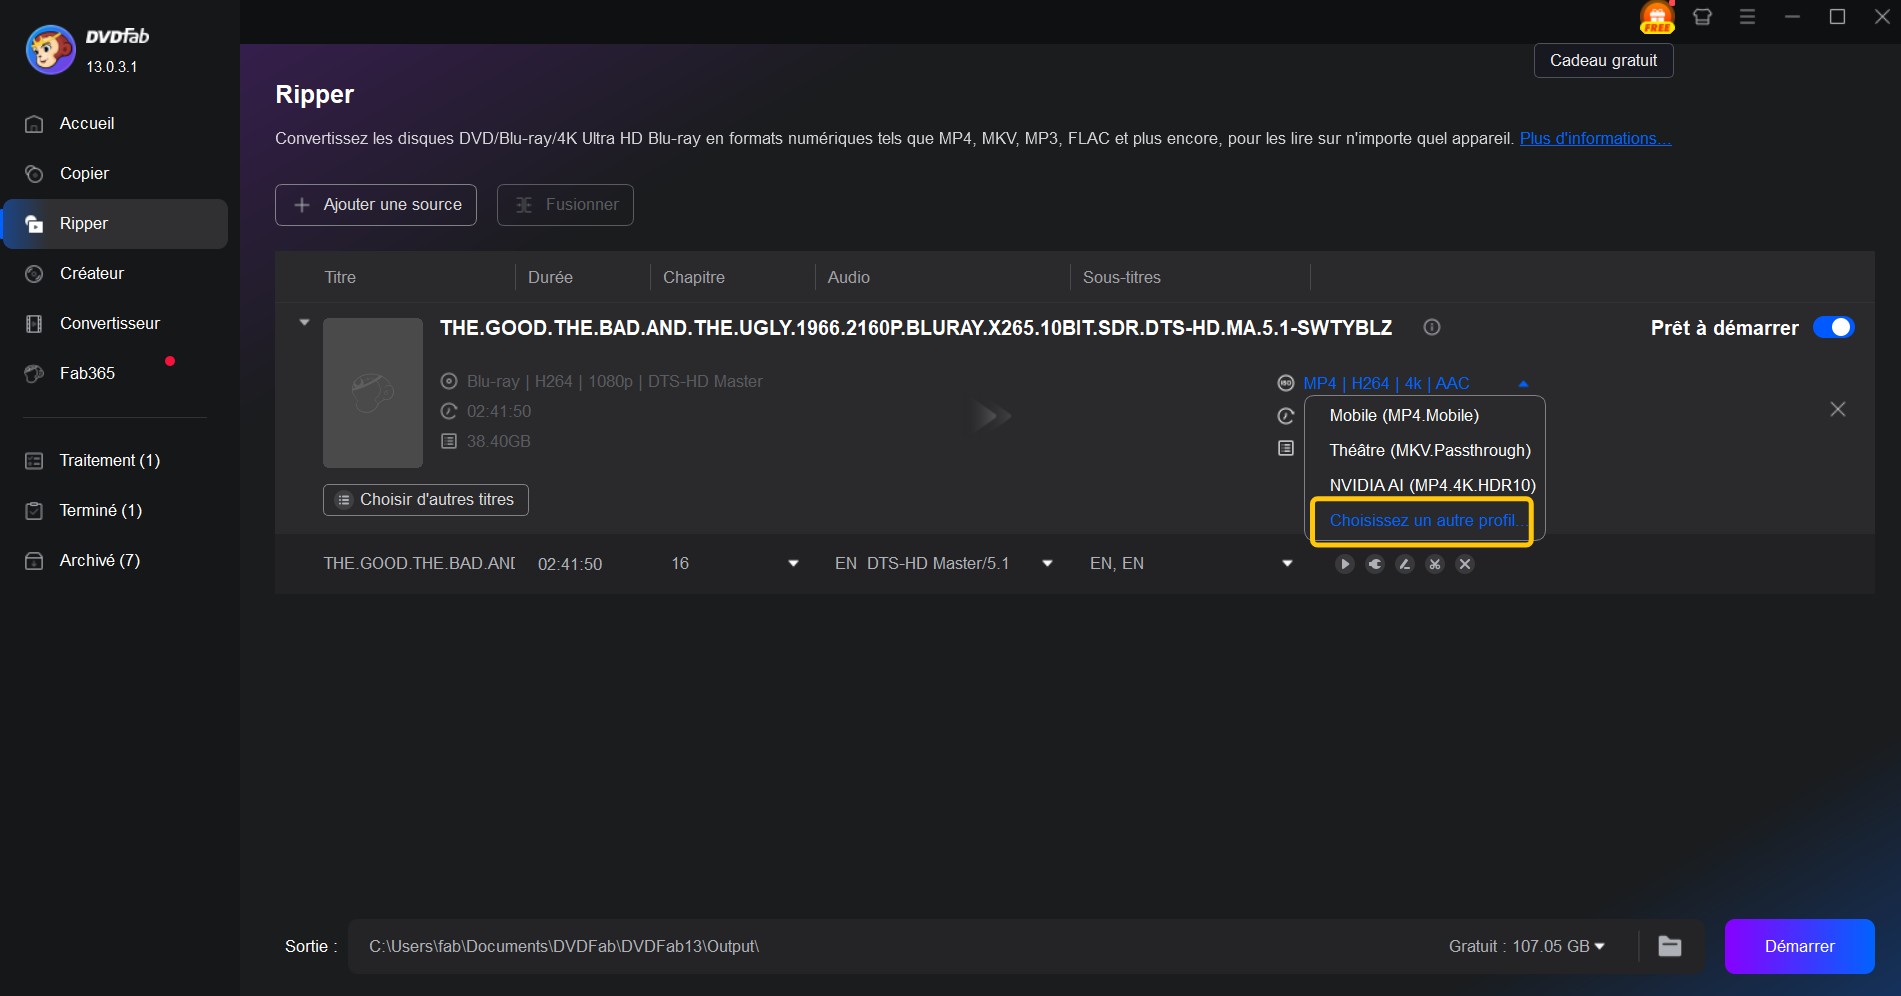Click the Copier disc icon
Image resolution: width=1901 pixels, height=996 pixels.
(x=34, y=174)
